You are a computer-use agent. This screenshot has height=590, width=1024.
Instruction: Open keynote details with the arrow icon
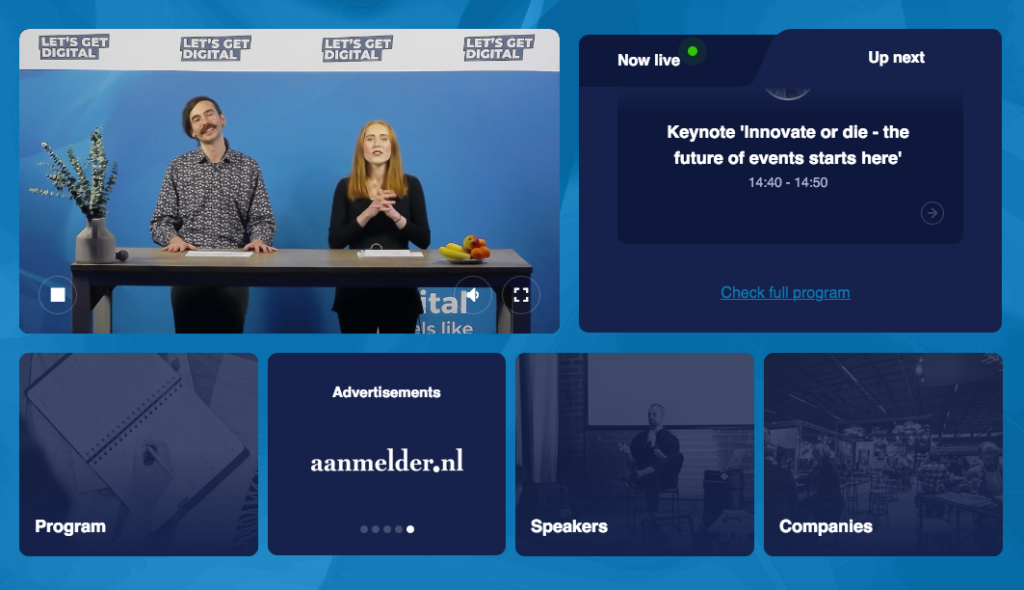click(932, 213)
